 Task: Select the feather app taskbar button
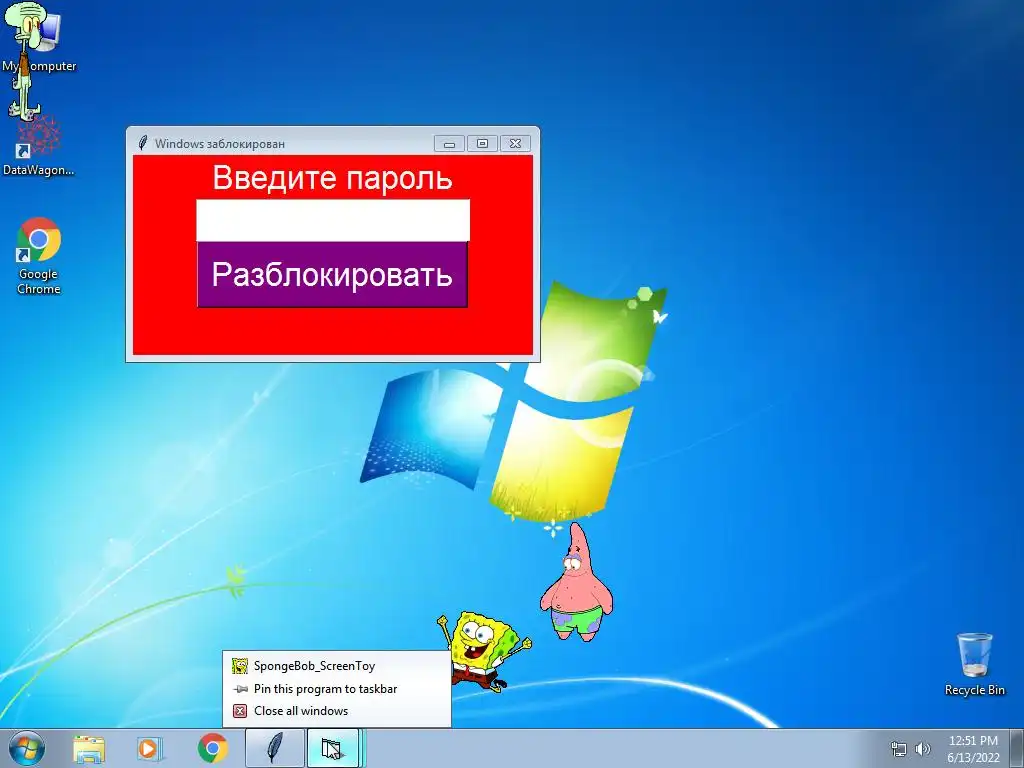click(x=275, y=749)
